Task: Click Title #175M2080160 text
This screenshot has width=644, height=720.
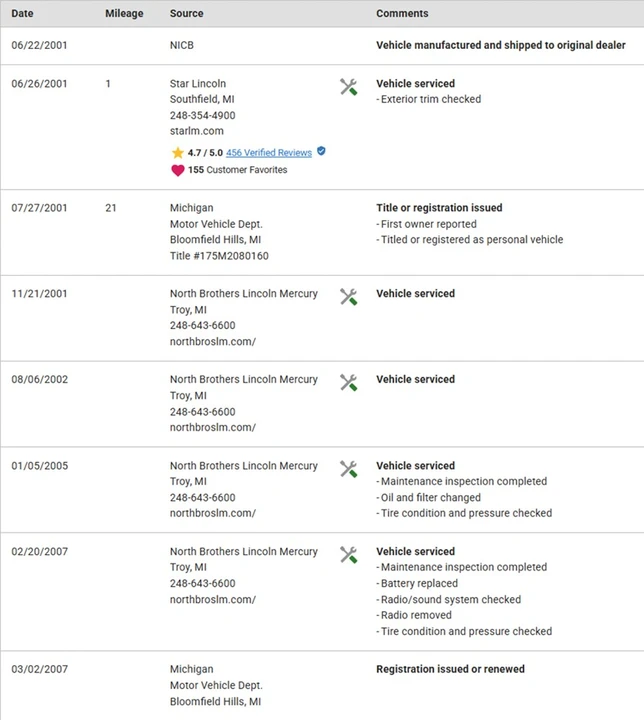Action: tap(219, 256)
